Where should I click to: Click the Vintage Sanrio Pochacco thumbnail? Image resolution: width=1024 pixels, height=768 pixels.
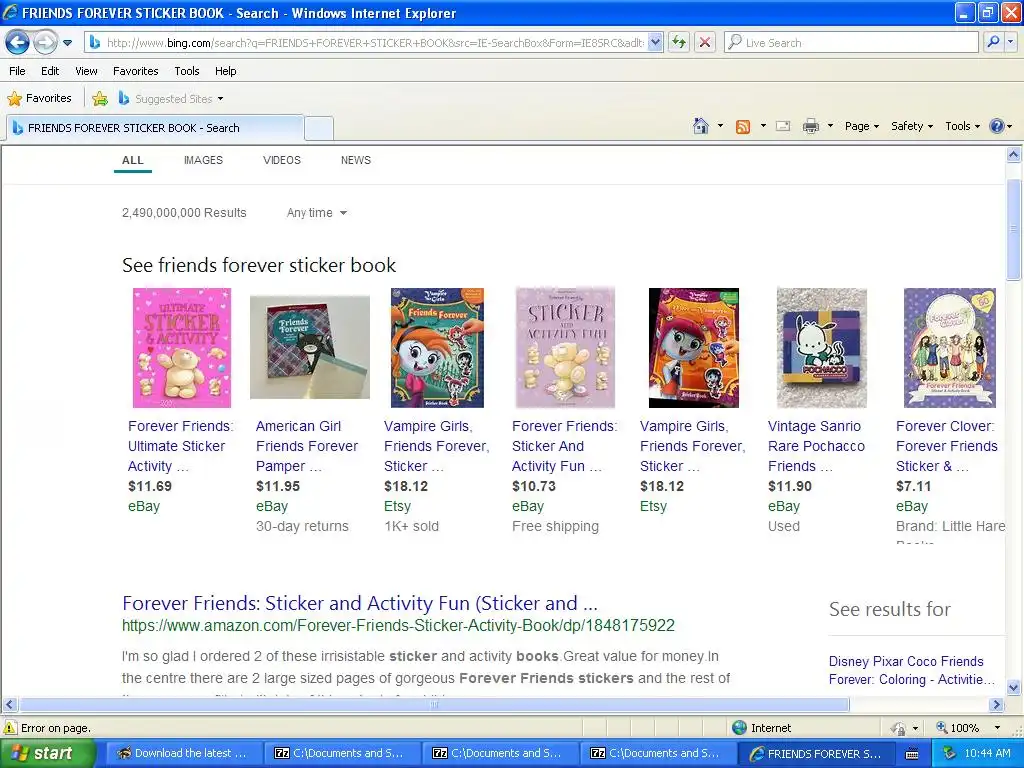point(822,347)
